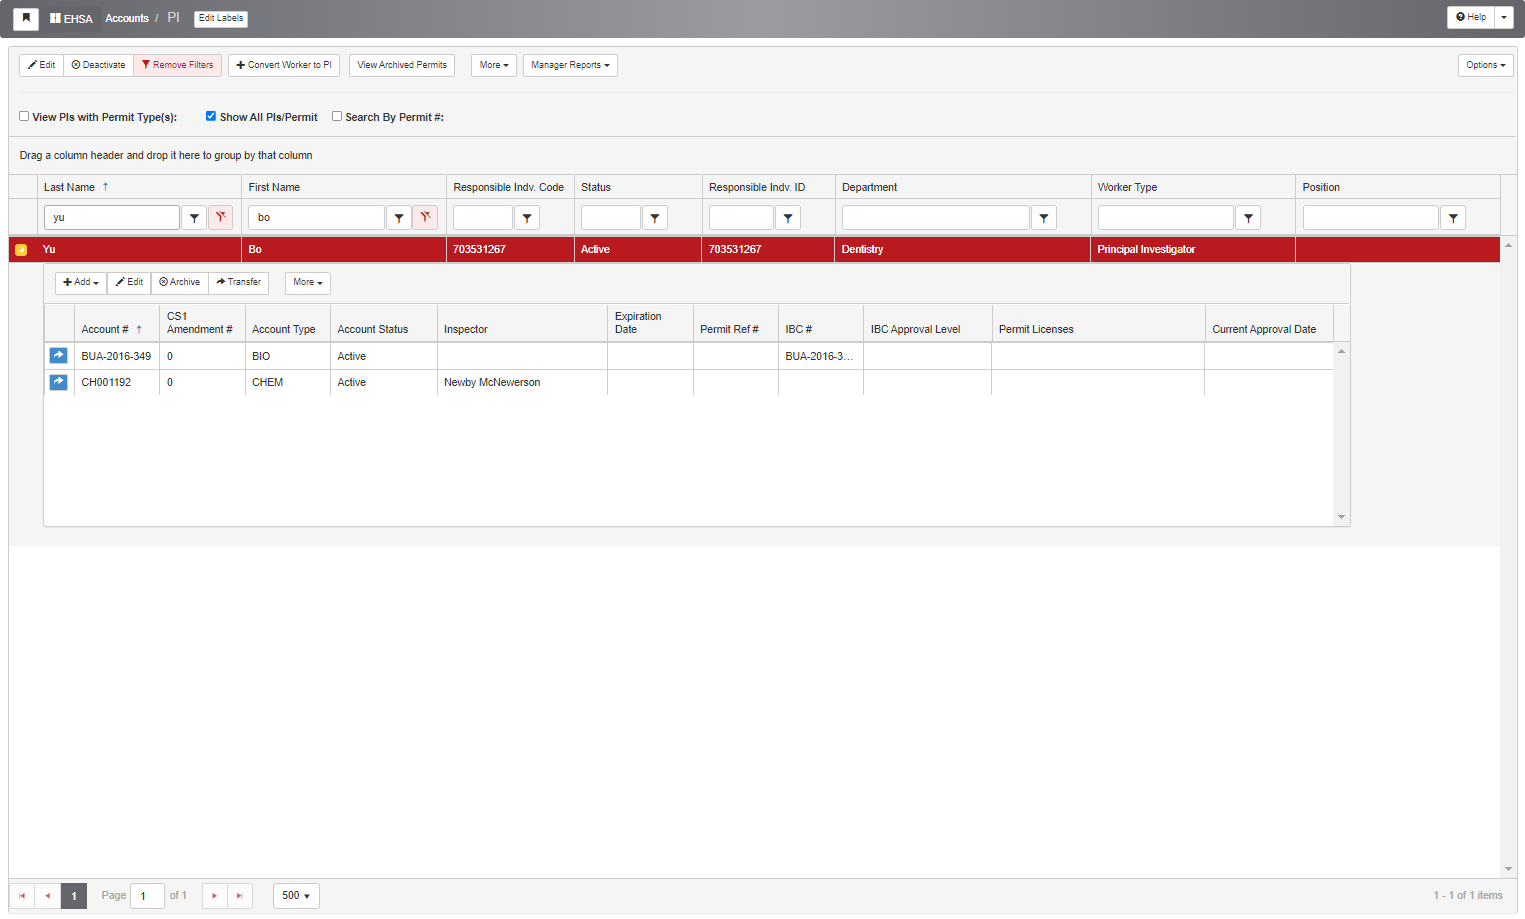Uncheck Show All PIs/Permit
Screen dimensions: 1525x919
211,116
